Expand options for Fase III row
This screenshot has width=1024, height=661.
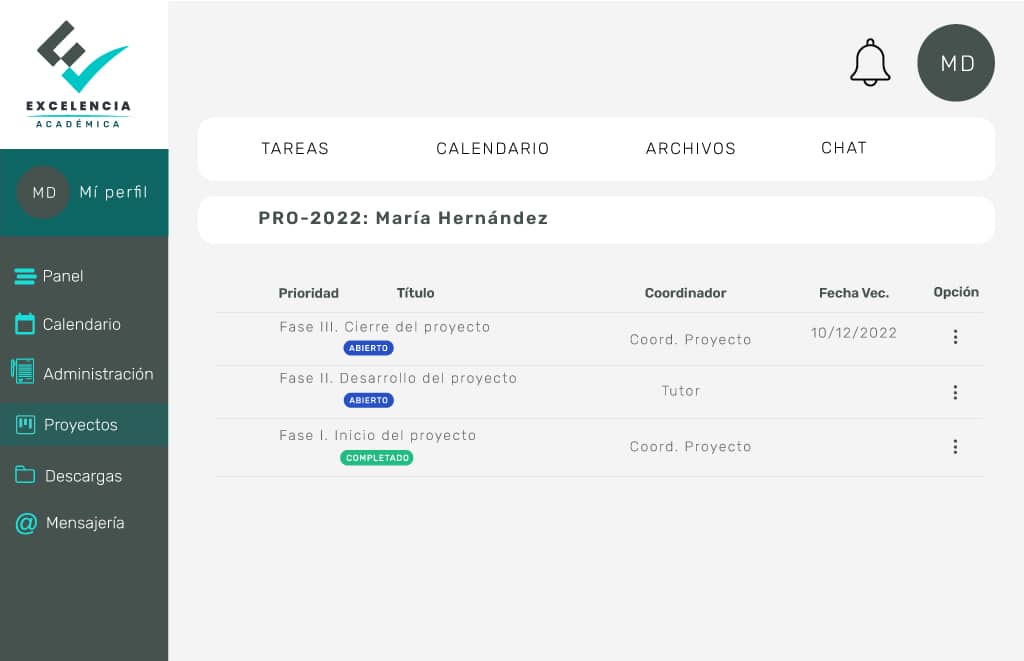pyautogui.click(x=955, y=338)
